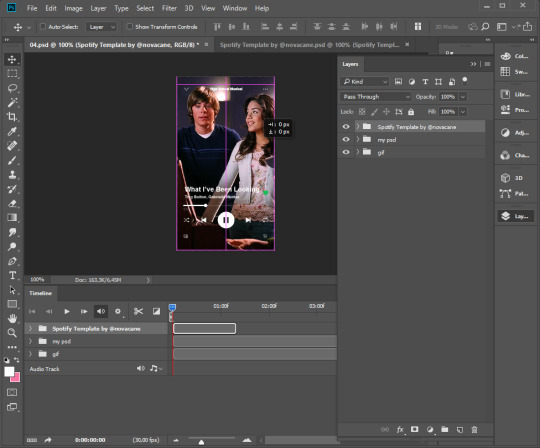540x448 pixels.
Task: Select the Crop tool
Action: point(12,117)
